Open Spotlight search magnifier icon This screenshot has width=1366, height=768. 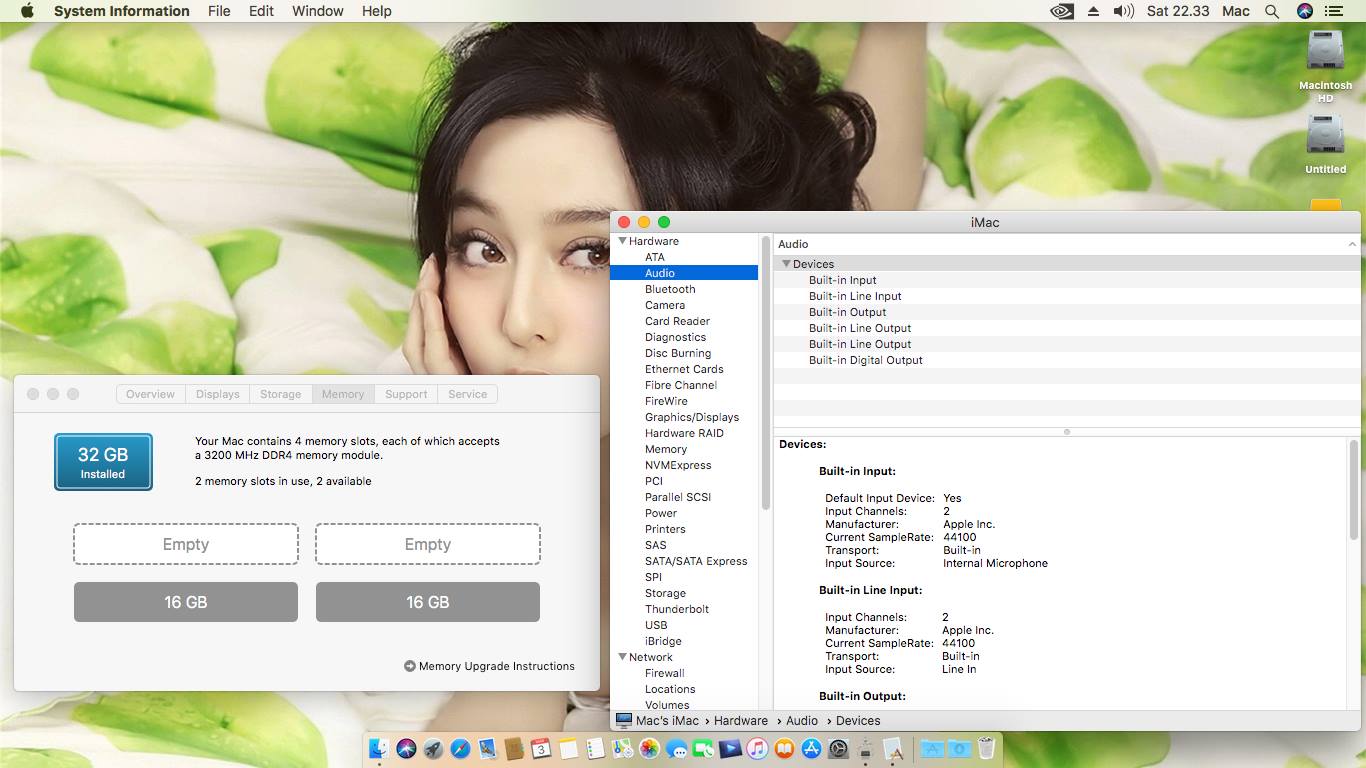click(x=1272, y=11)
